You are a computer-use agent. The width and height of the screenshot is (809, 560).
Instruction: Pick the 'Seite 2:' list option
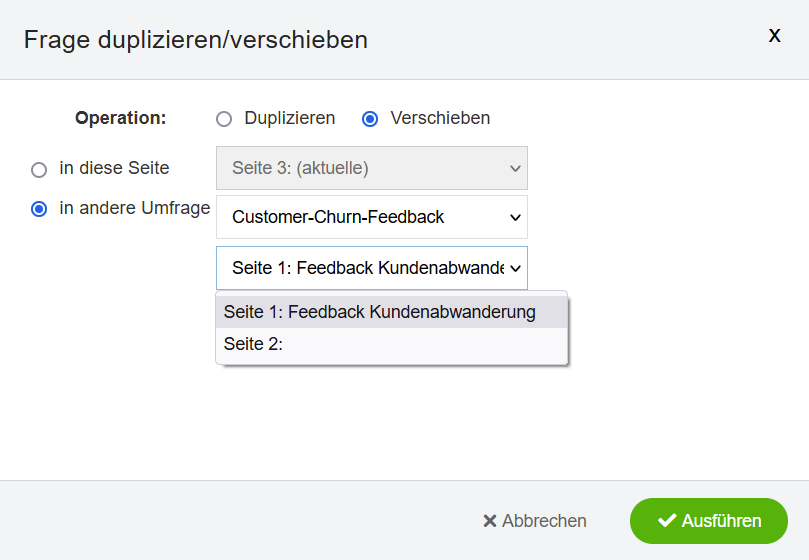(x=392, y=344)
